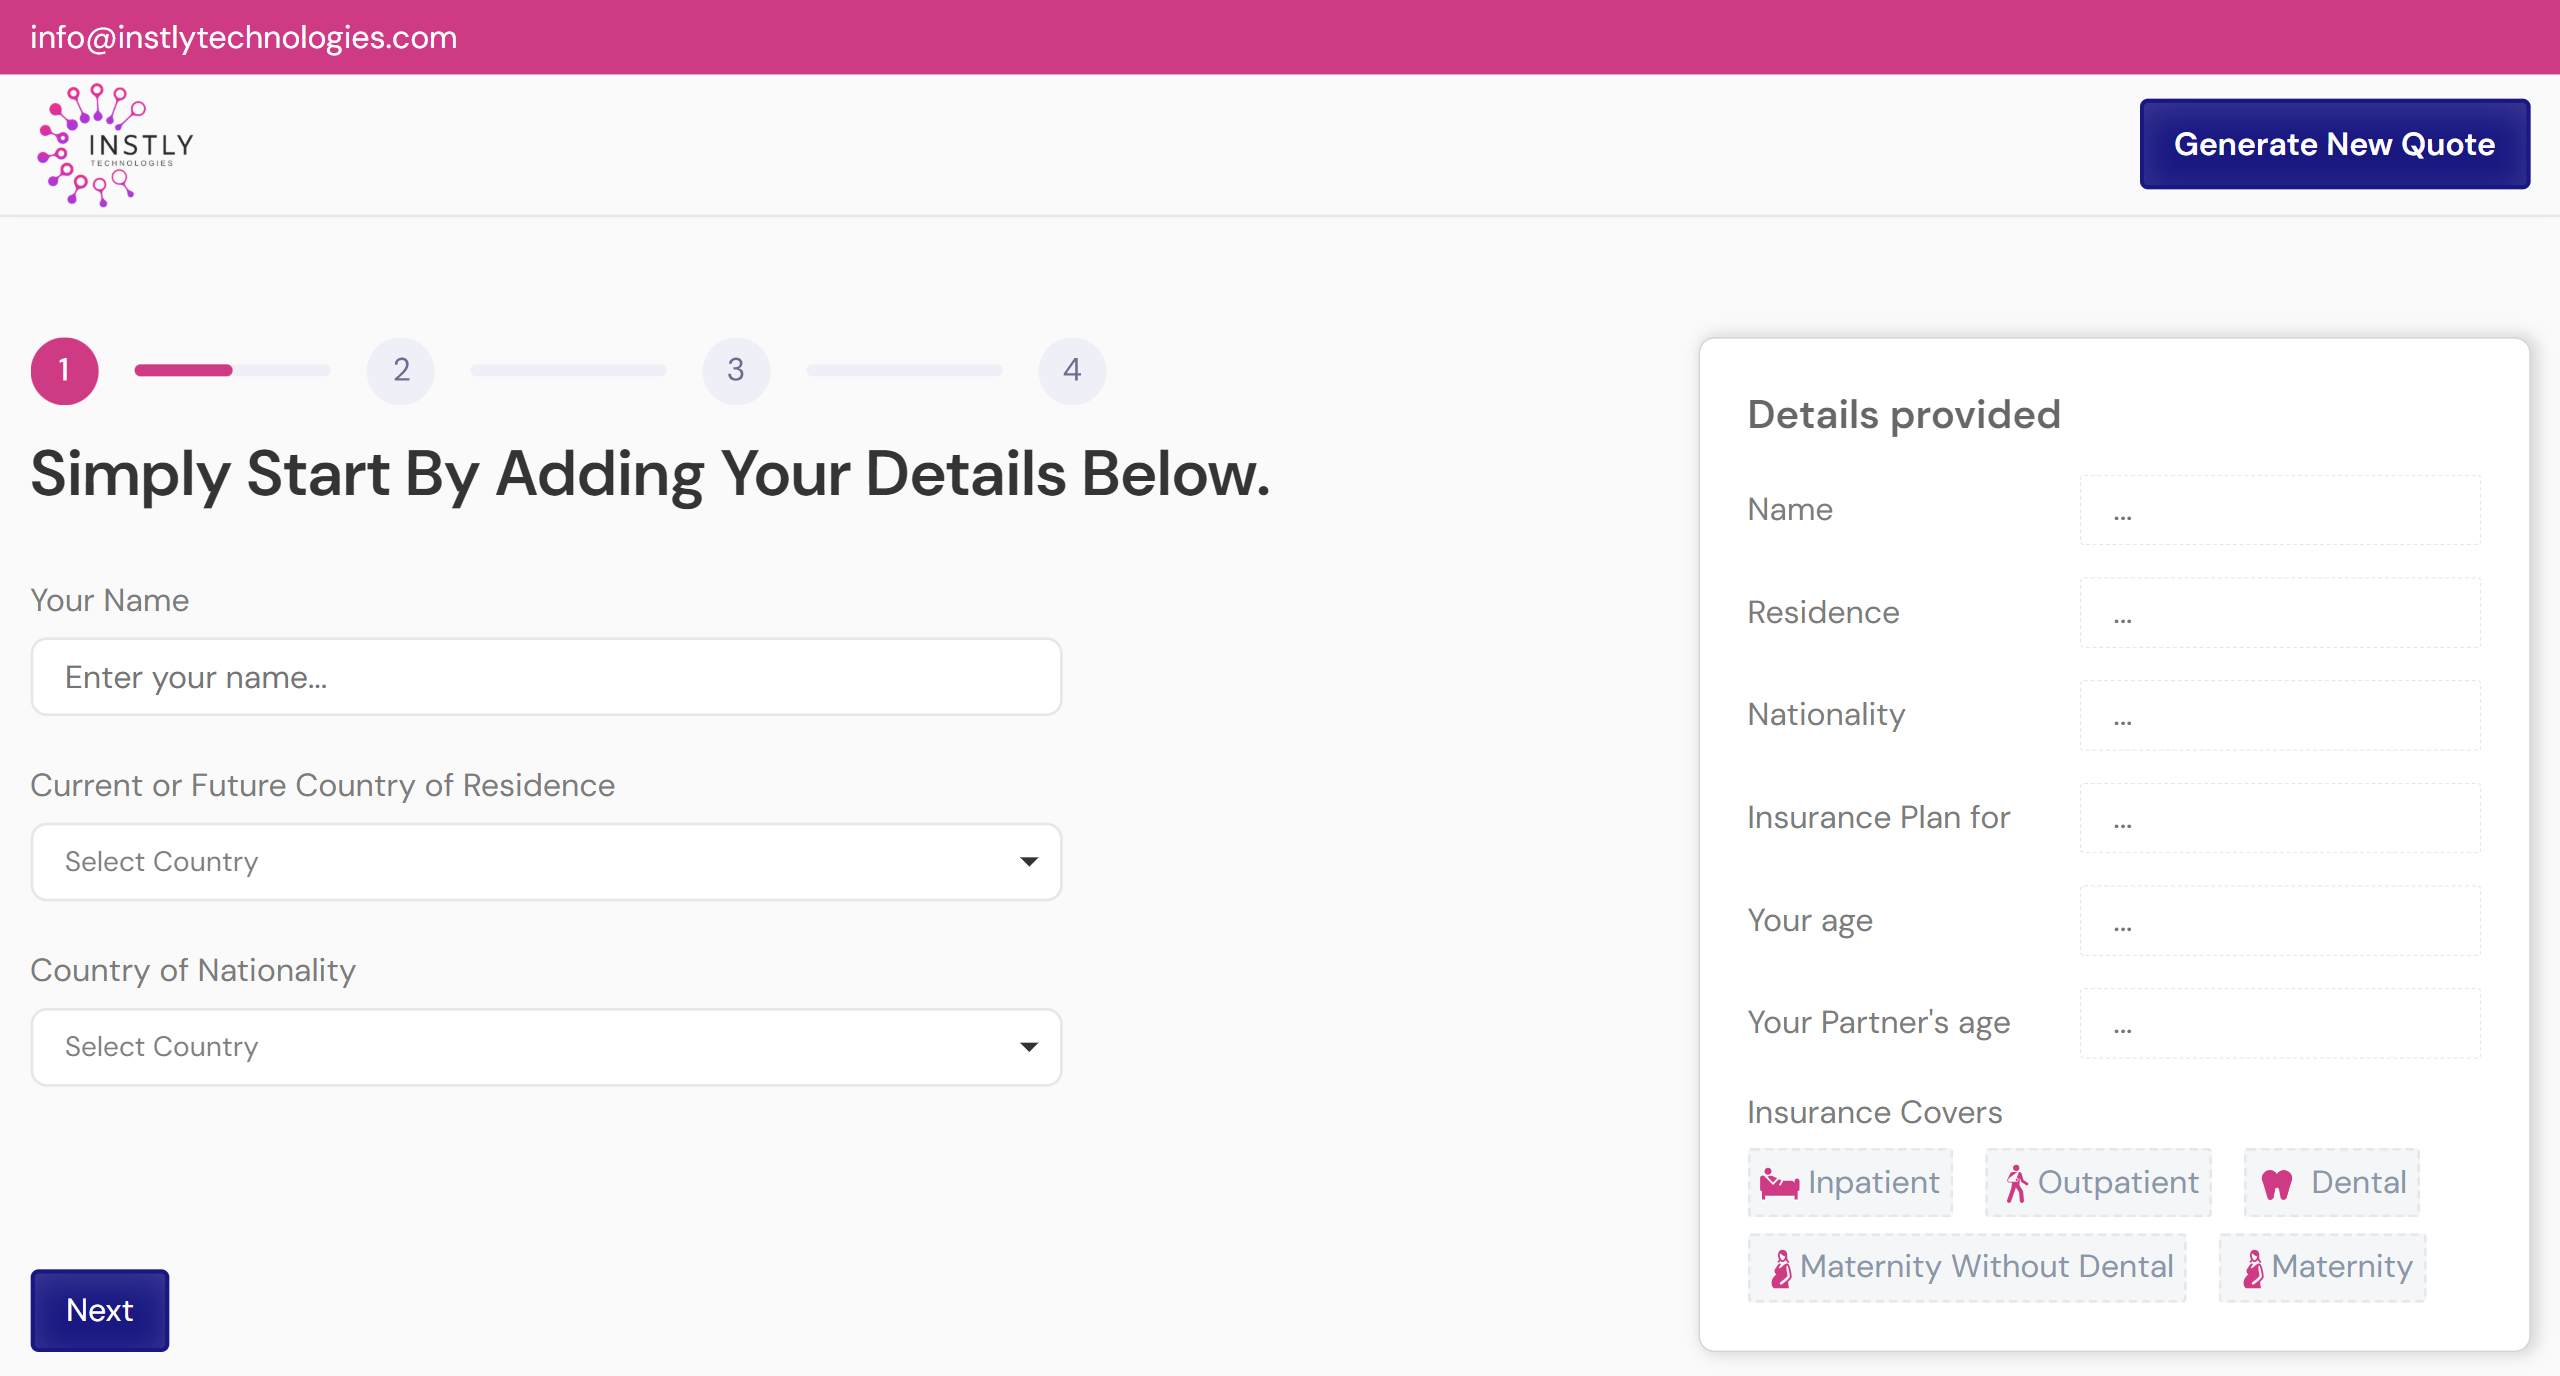Go to step 2 in the wizard
The width and height of the screenshot is (2560, 1376).
click(401, 371)
